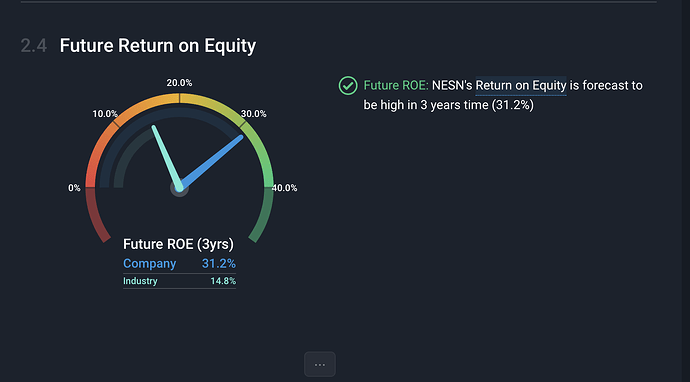The image size is (690, 382).
Task: Select the Company legend row
Action: 180,264
